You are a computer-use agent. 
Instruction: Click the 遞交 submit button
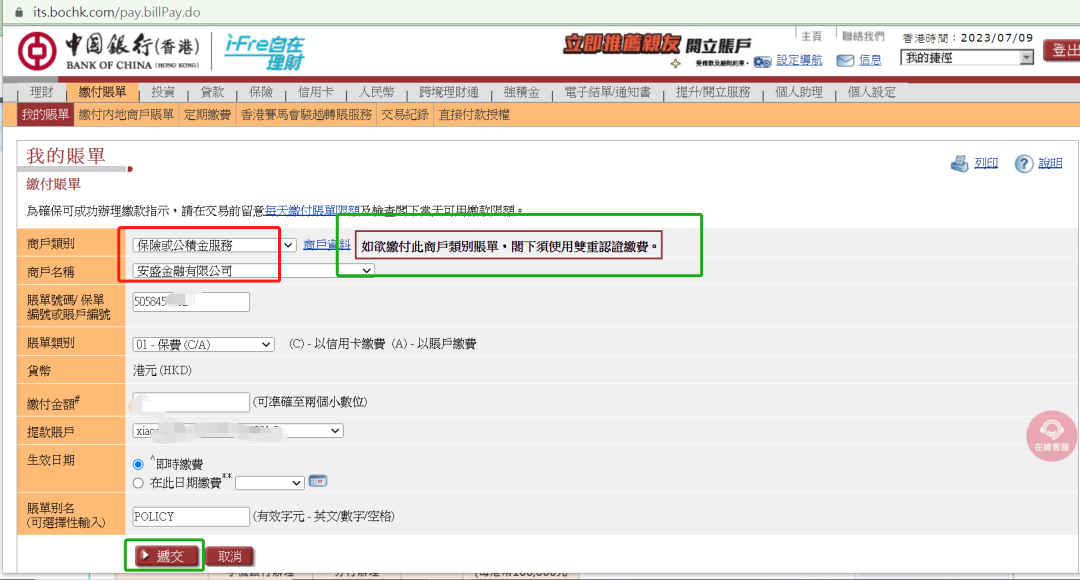(x=167, y=556)
